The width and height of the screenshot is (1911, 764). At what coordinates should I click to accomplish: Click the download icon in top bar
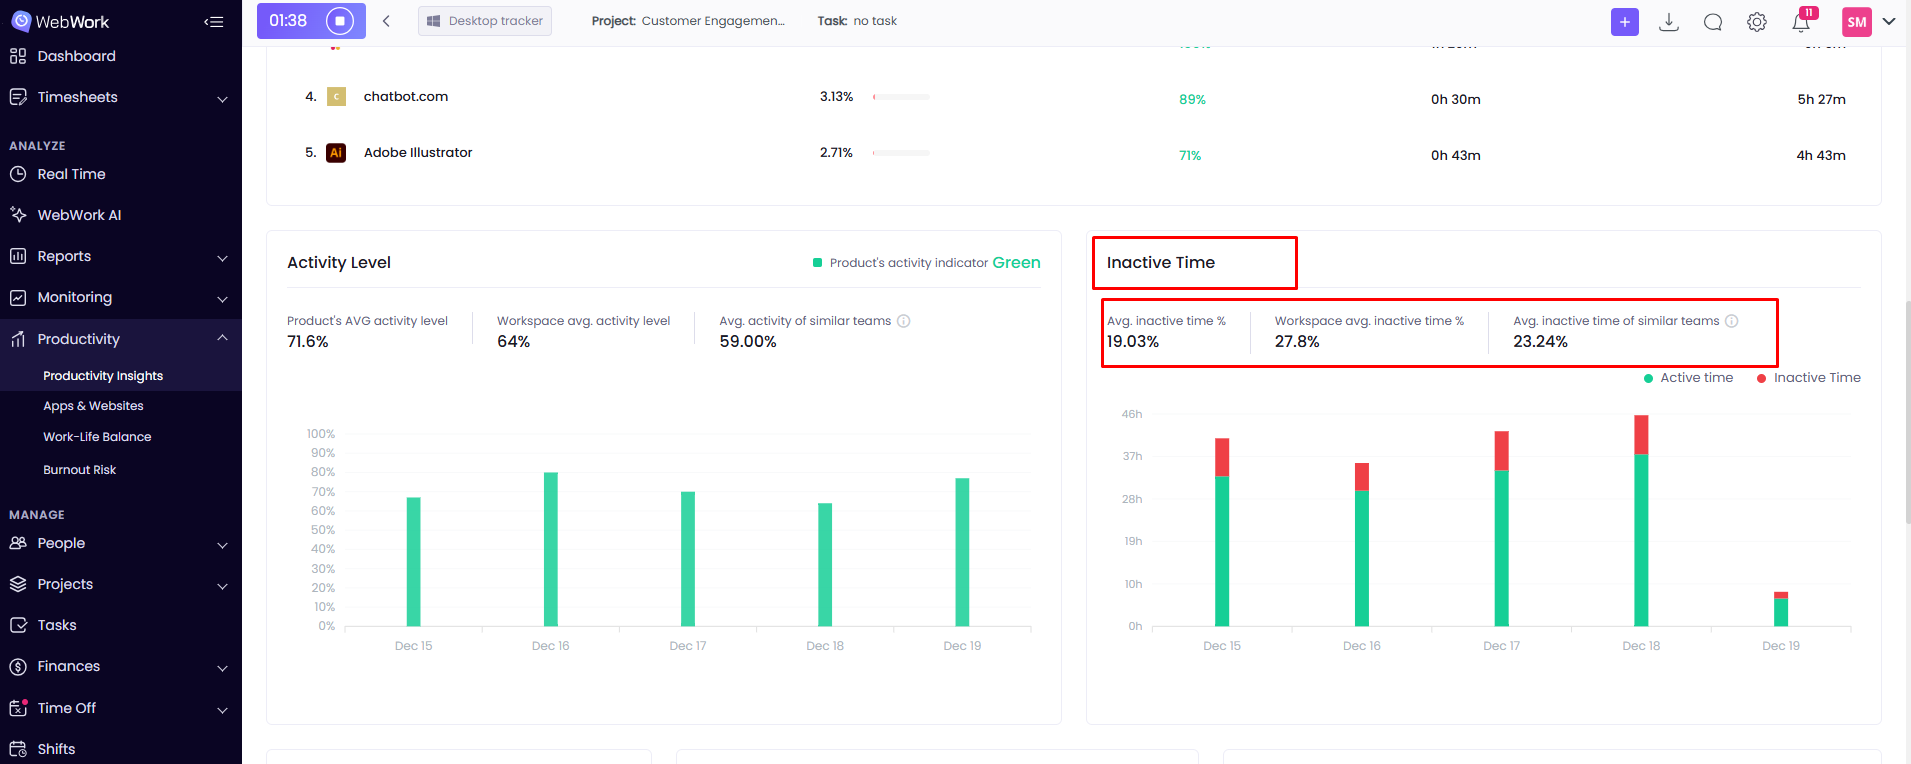pyautogui.click(x=1668, y=22)
